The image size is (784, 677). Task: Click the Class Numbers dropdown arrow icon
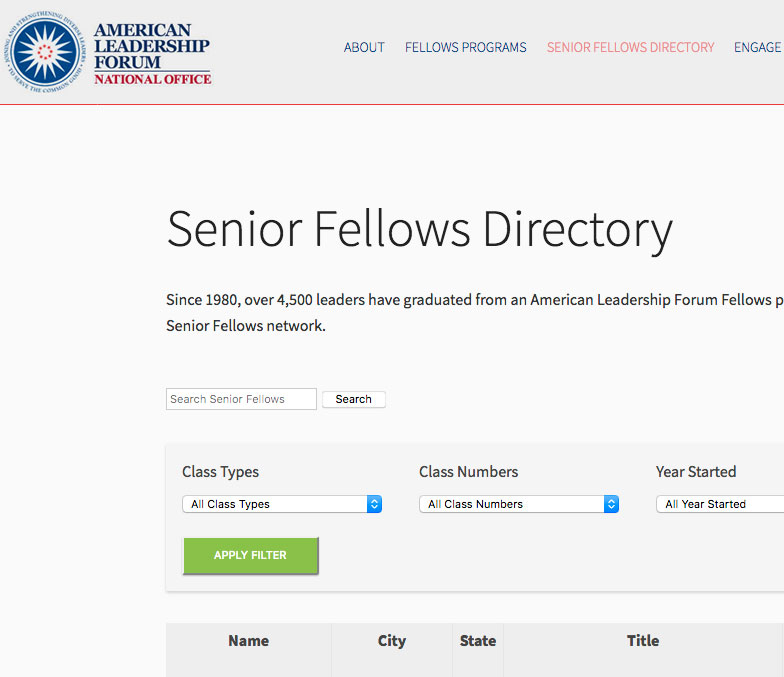611,504
